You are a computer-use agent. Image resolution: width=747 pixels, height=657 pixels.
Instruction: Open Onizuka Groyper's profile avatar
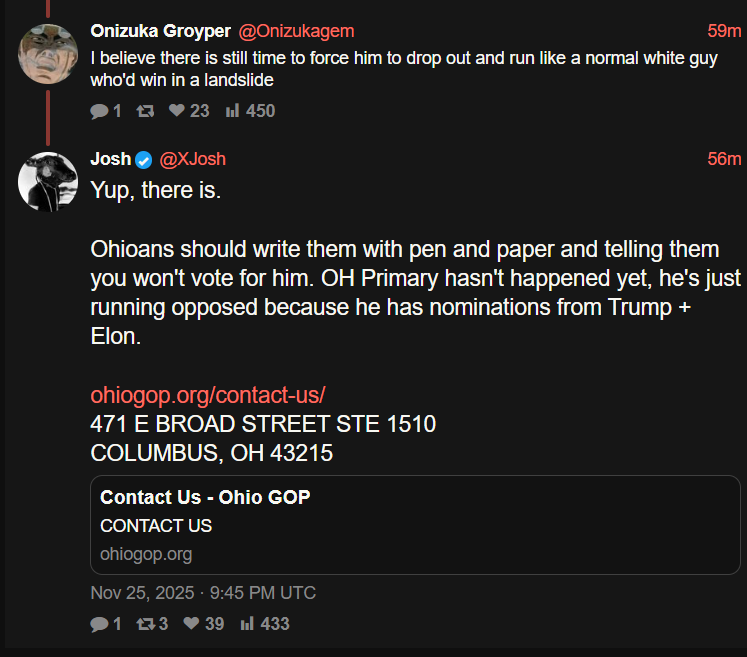48,54
